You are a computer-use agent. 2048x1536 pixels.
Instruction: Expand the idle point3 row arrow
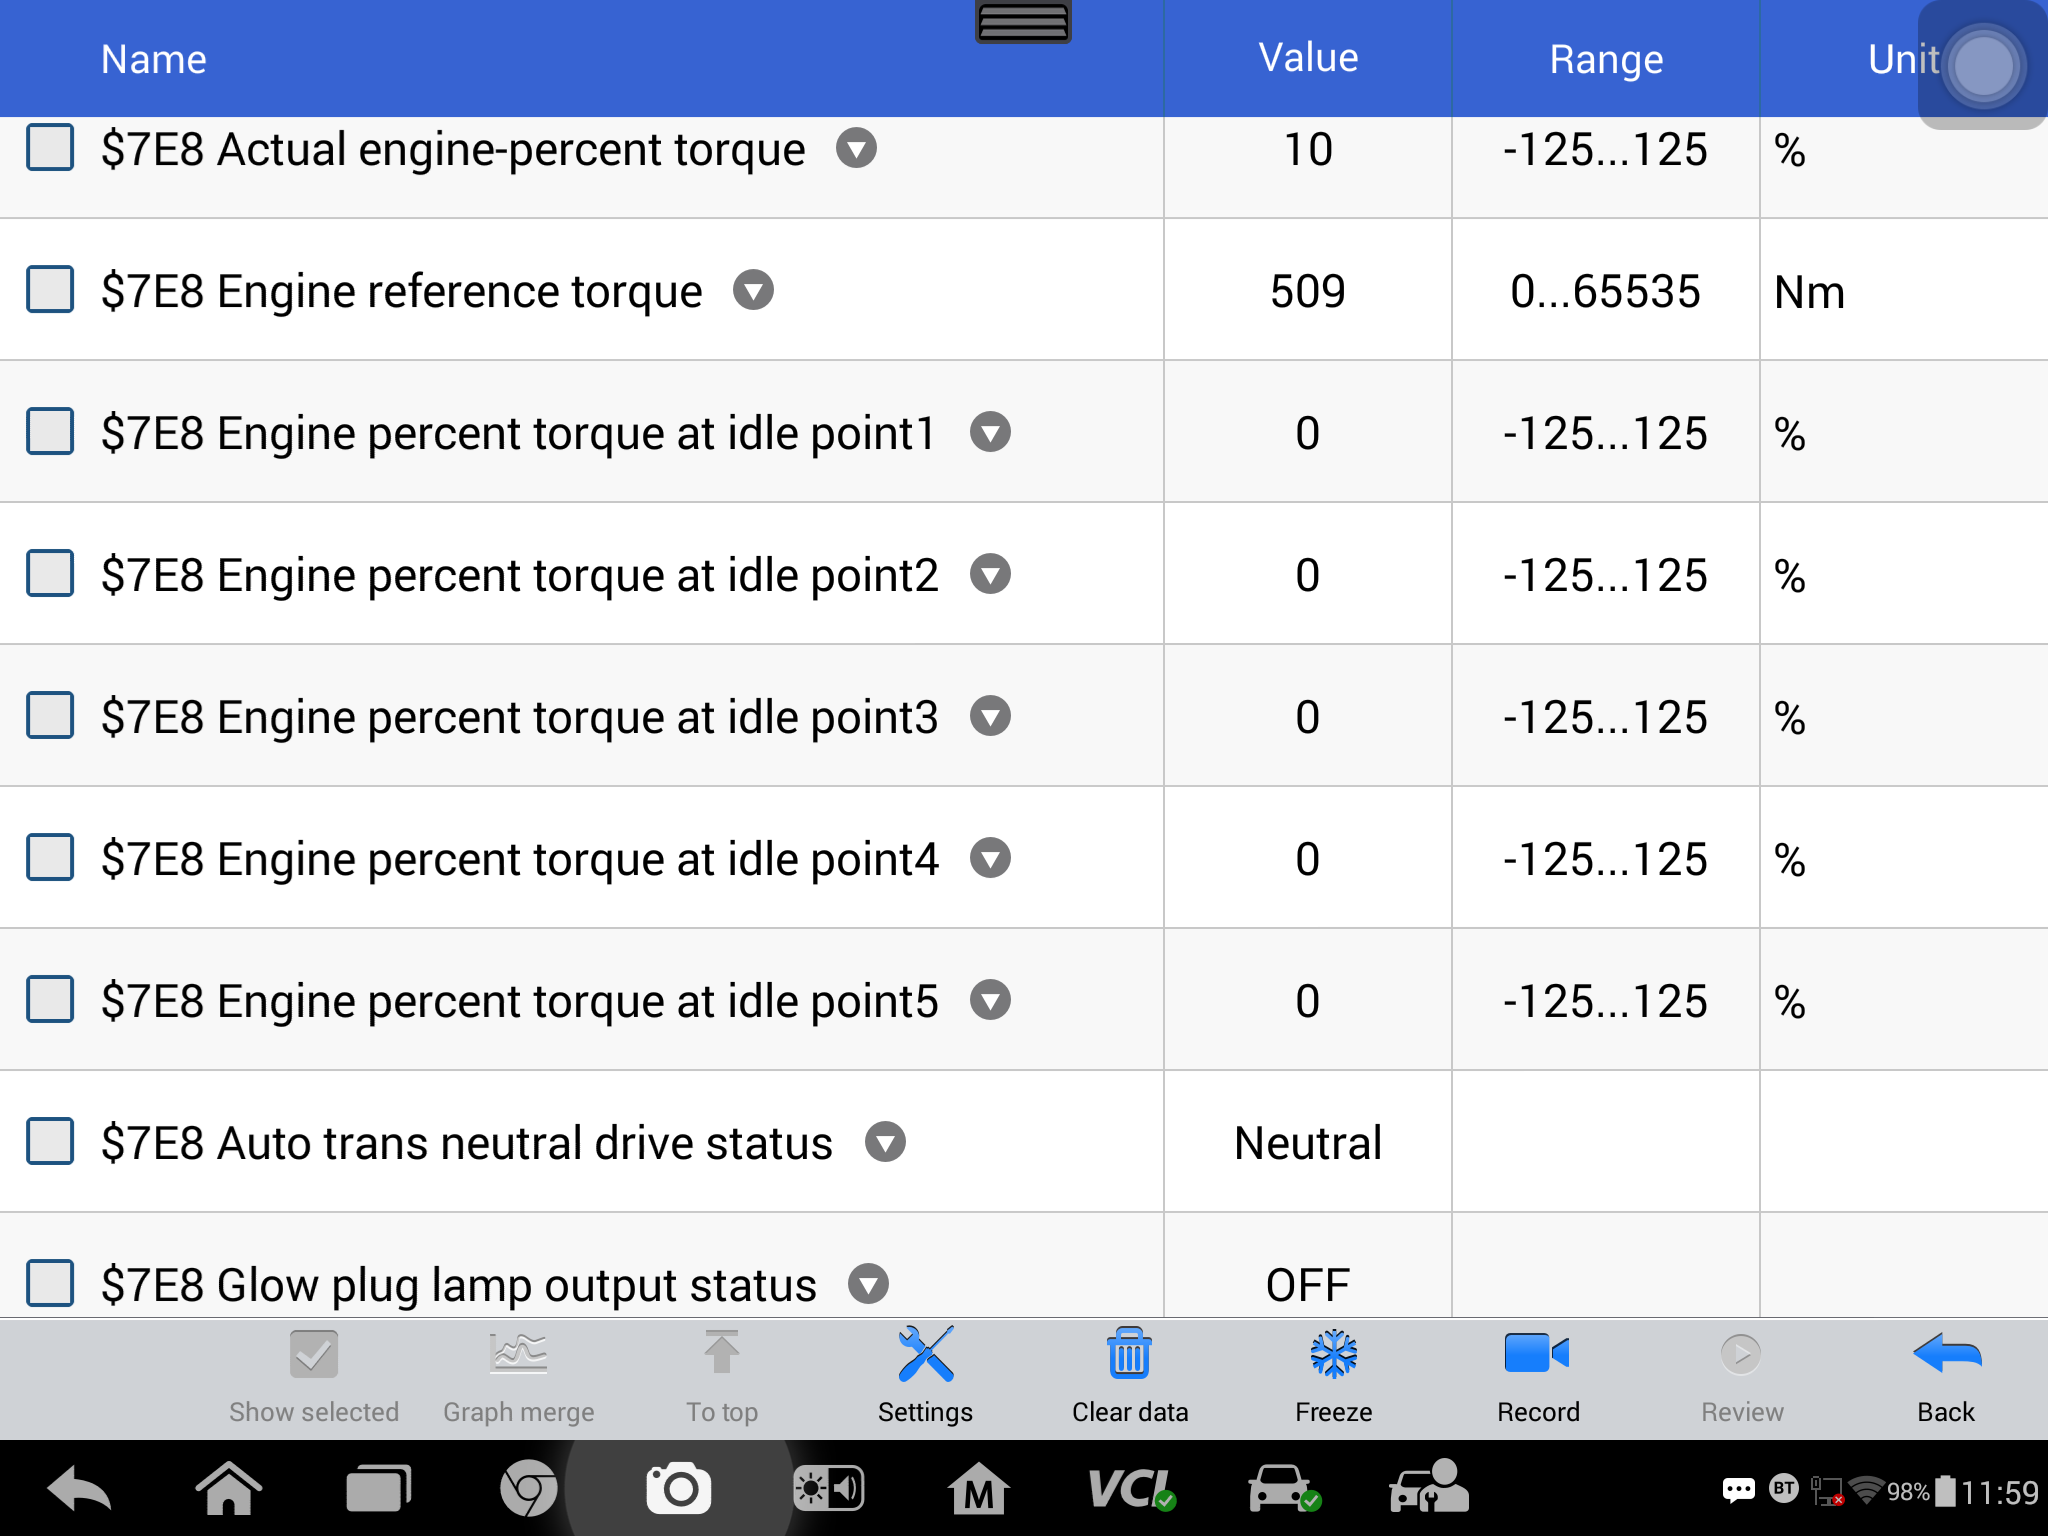[x=991, y=717]
